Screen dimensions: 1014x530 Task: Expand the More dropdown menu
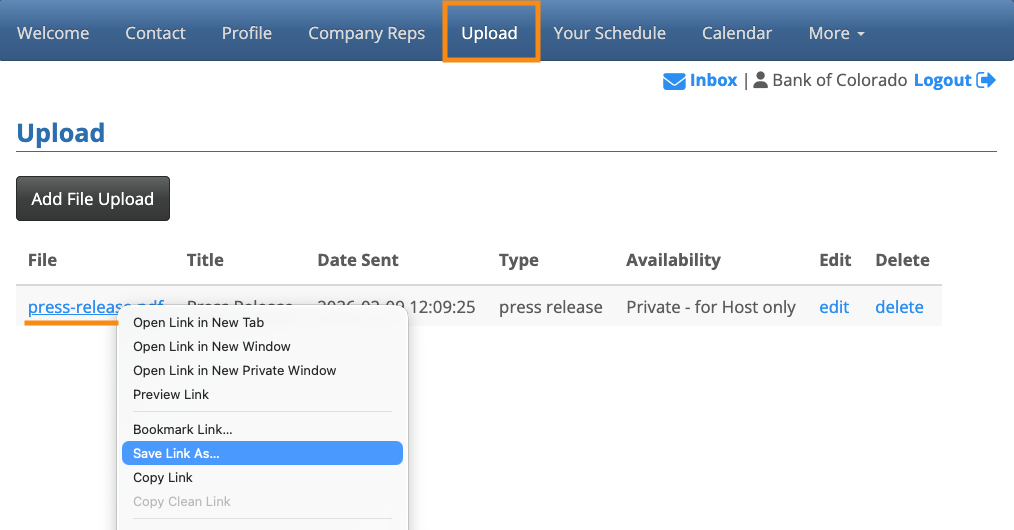coord(836,33)
